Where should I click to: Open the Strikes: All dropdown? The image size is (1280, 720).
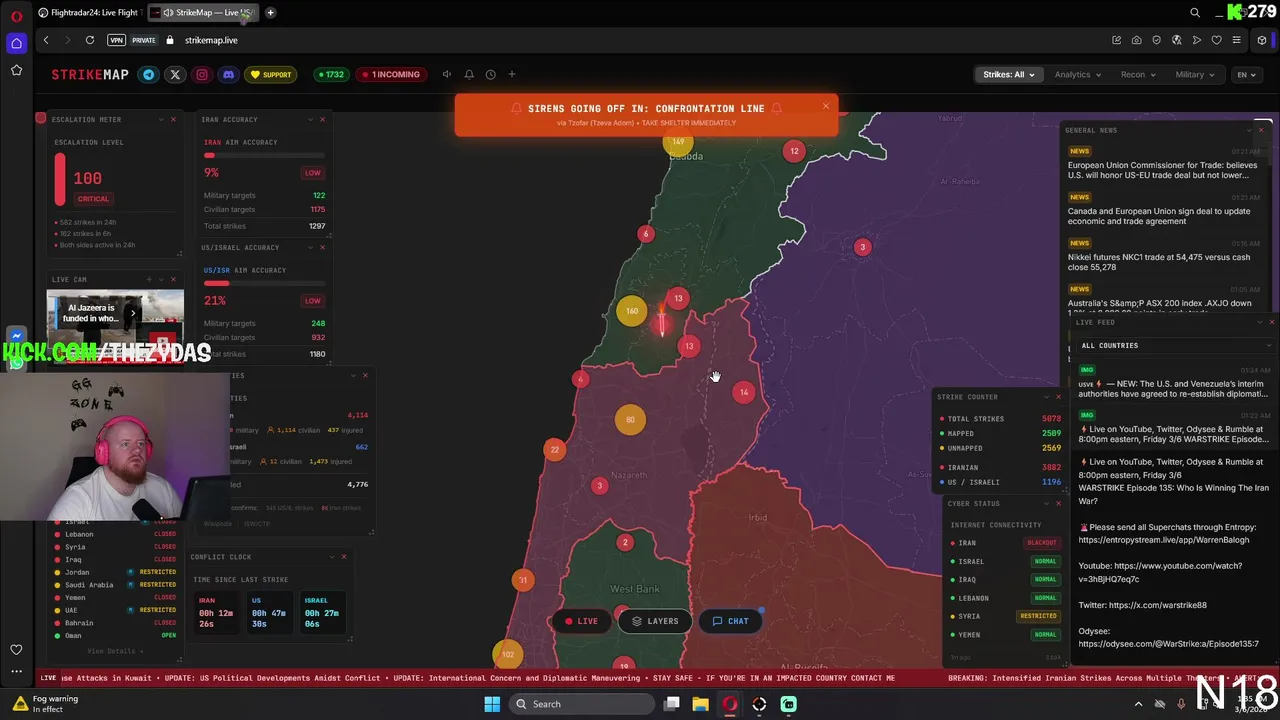(x=1008, y=74)
